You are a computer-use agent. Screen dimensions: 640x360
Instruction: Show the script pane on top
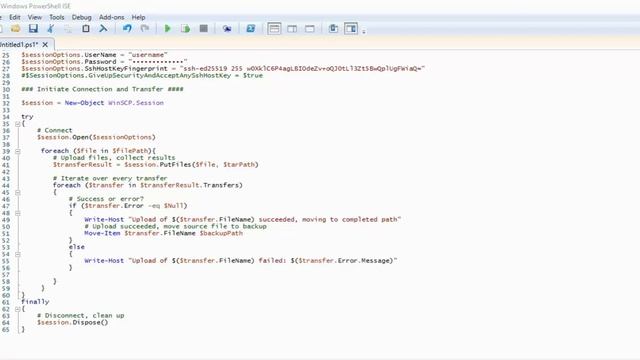(274, 29)
